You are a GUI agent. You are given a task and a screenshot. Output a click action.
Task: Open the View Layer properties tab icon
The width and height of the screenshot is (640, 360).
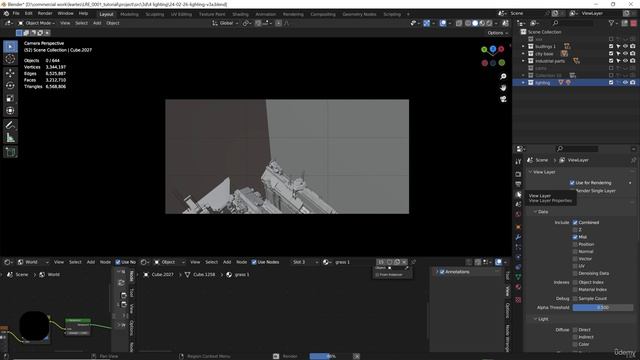point(518,195)
